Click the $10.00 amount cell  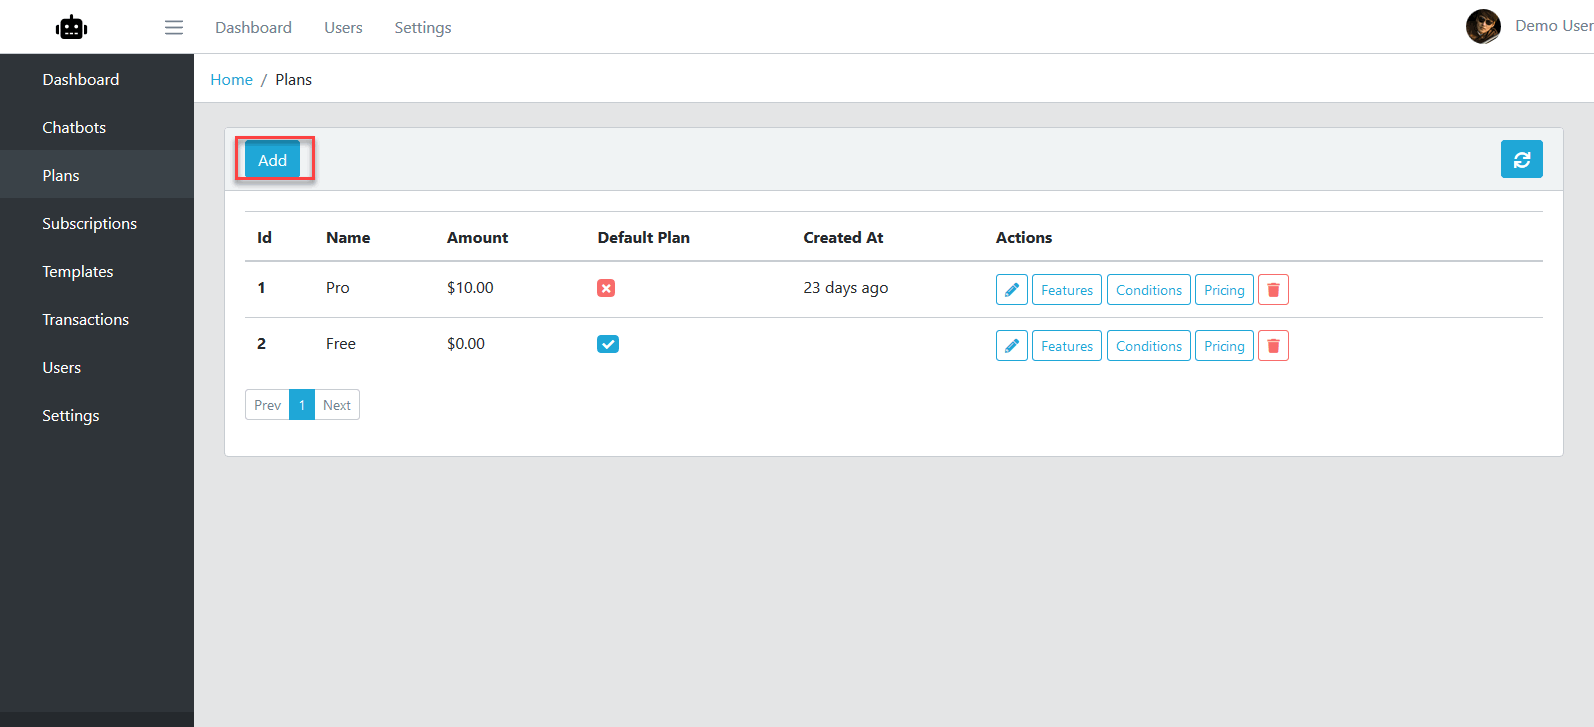470,288
